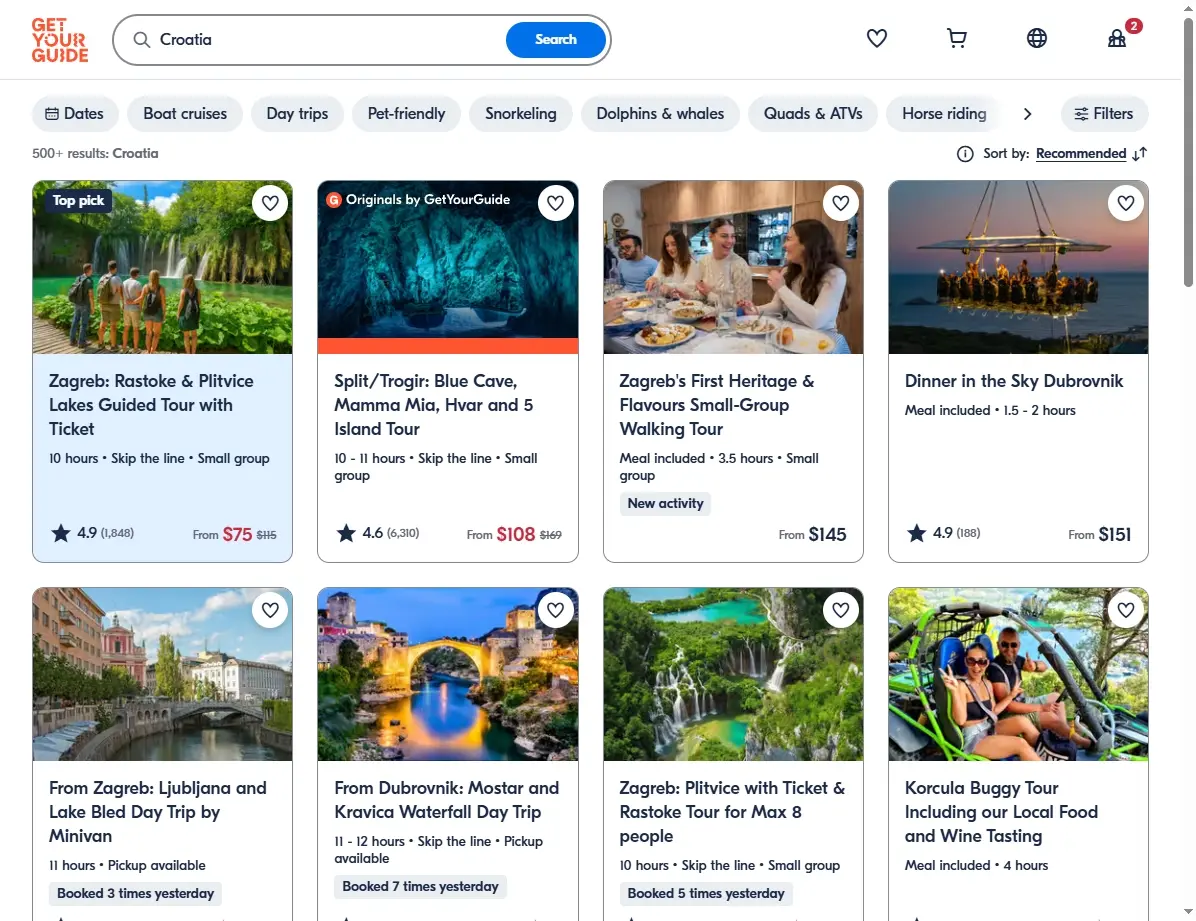The image size is (1196, 921).
Task: Open Zagreb: Rastoke & Plitvice Lakes tour title
Action: [x=151, y=404]
